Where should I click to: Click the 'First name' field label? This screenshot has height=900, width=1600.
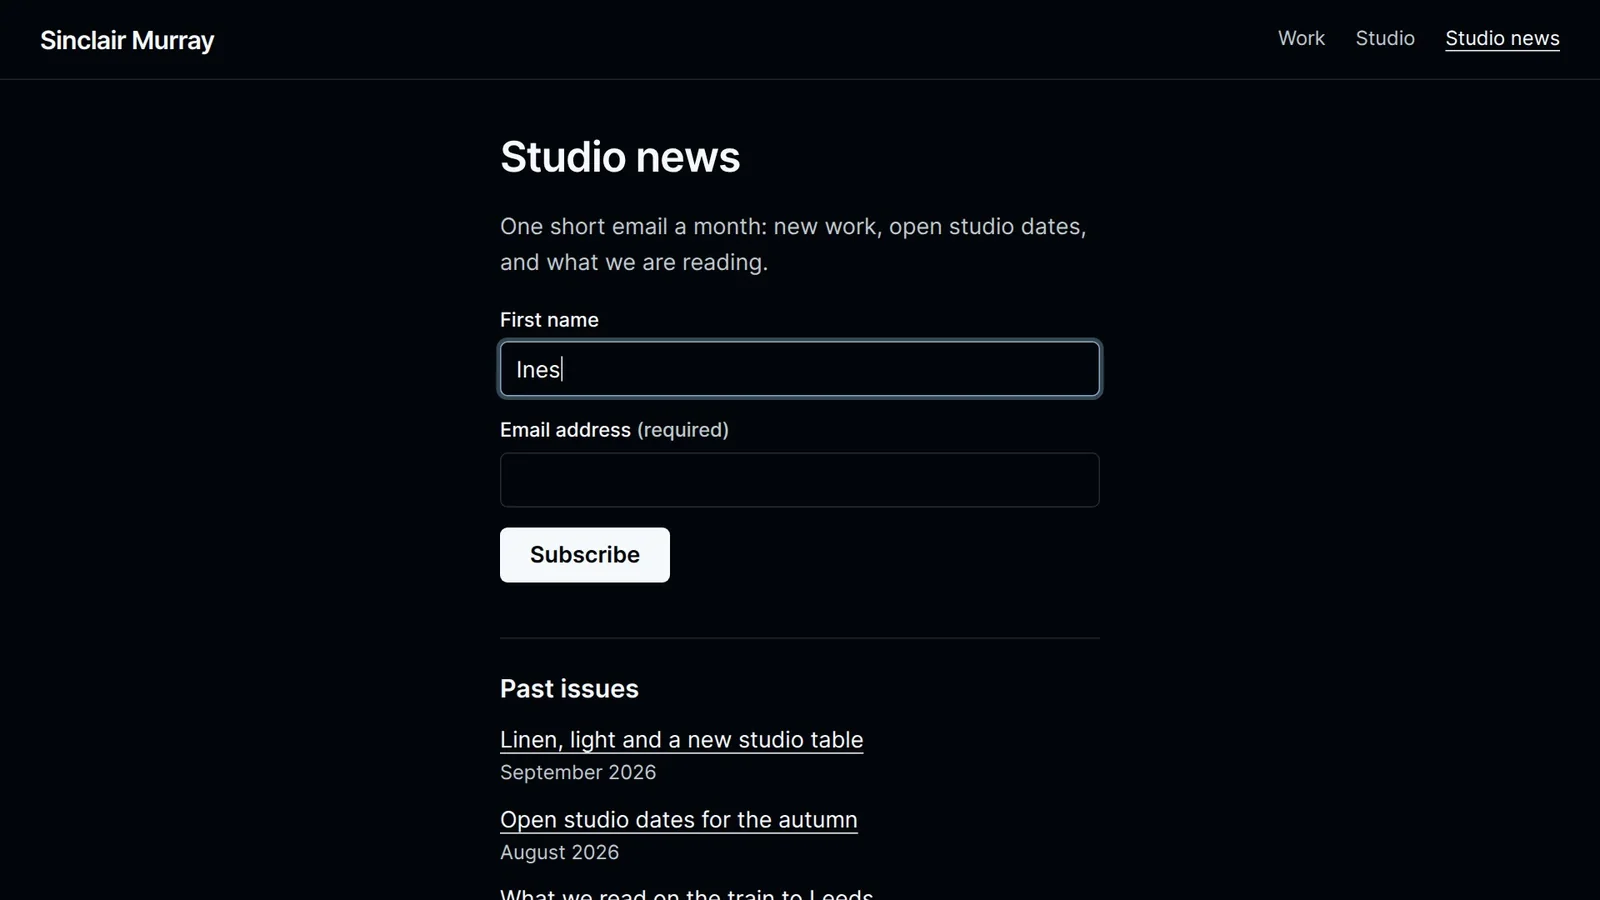549,320
